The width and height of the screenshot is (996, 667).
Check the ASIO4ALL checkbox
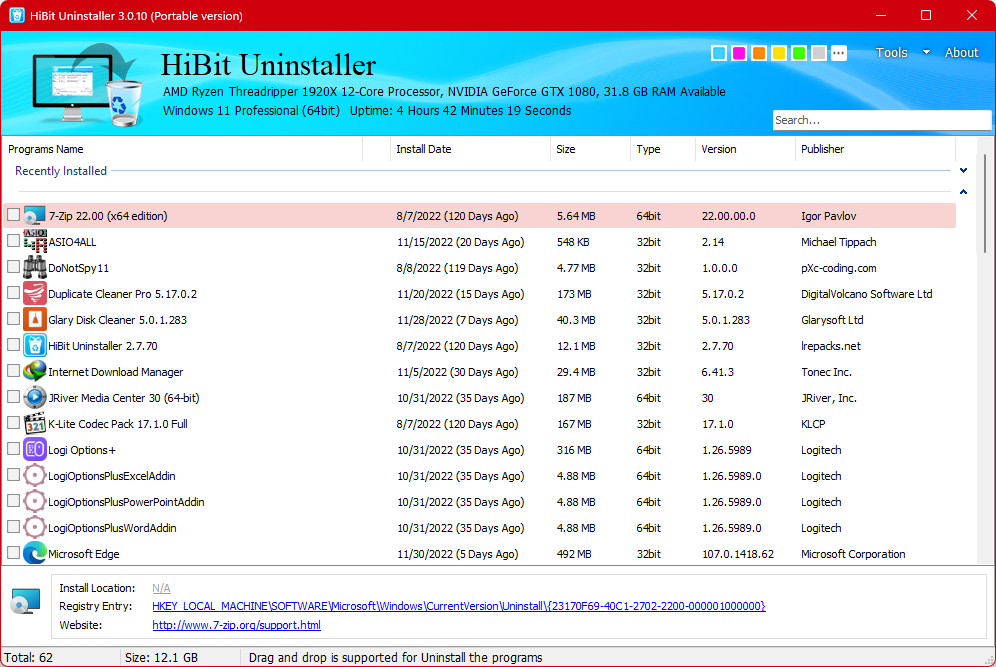pyautogui.click(x=13, y=242)
